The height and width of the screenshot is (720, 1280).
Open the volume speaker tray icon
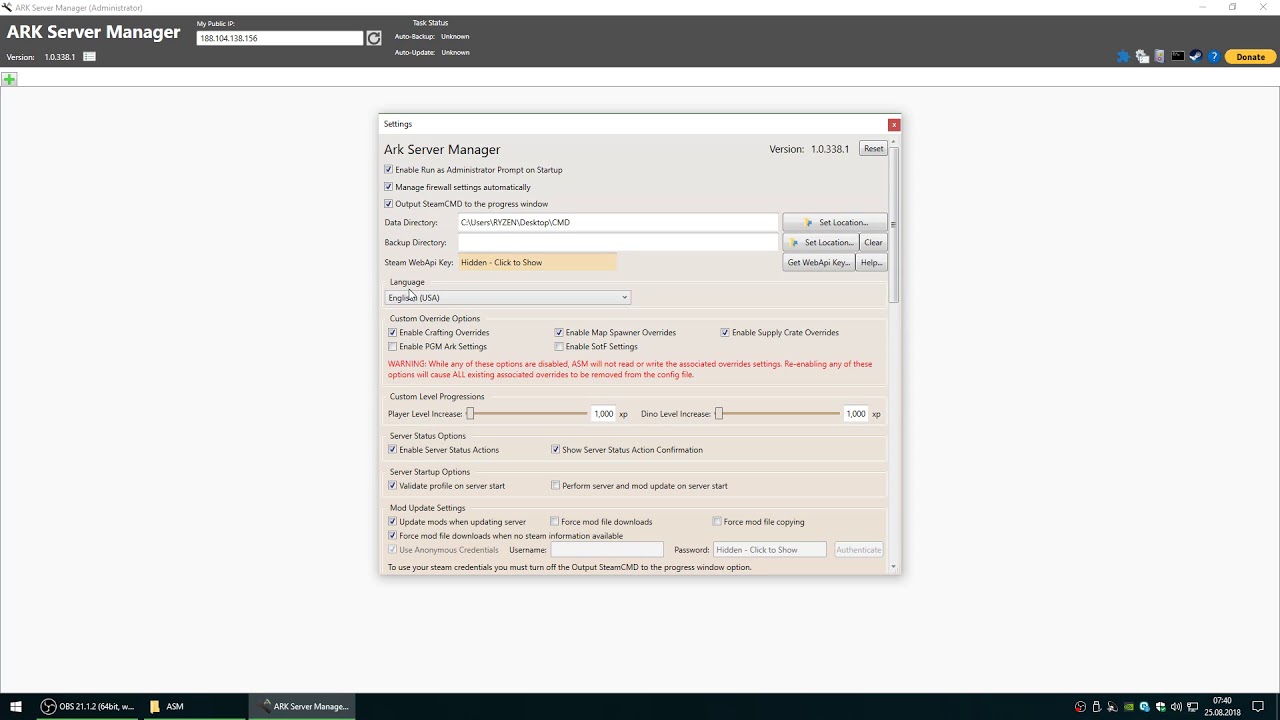tap(1176, 707)
